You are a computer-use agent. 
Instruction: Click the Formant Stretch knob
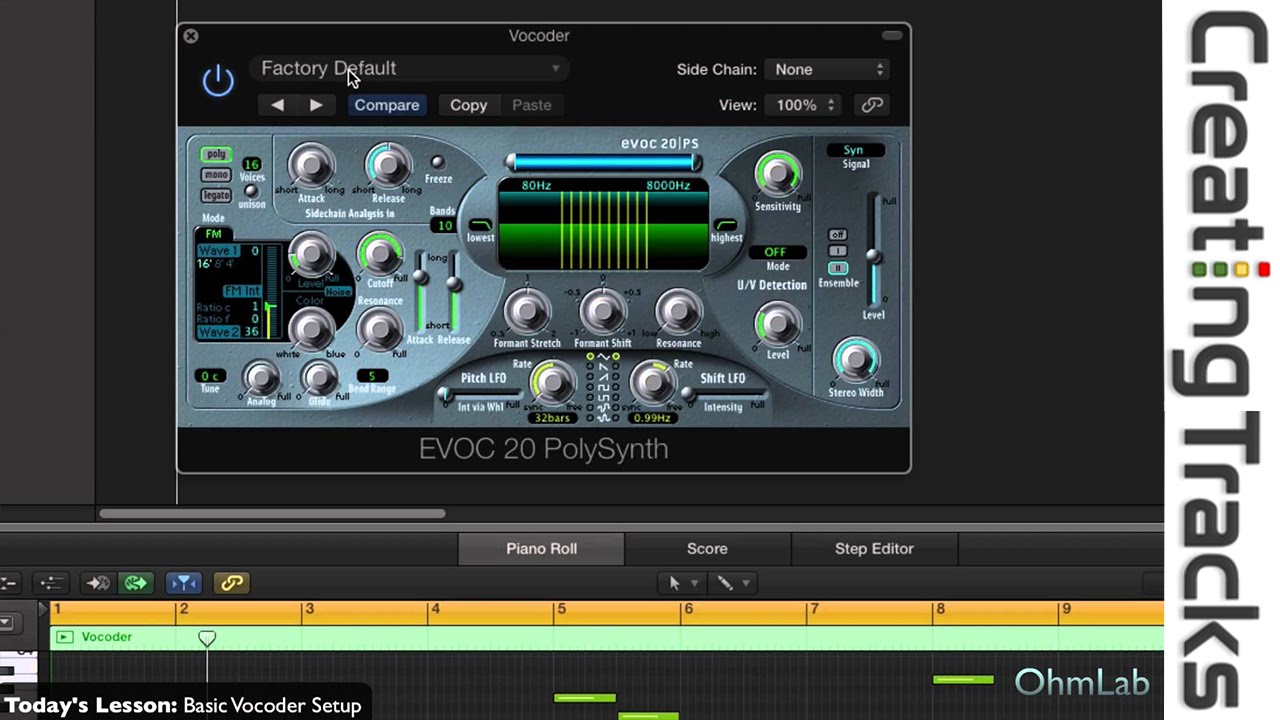527,312
